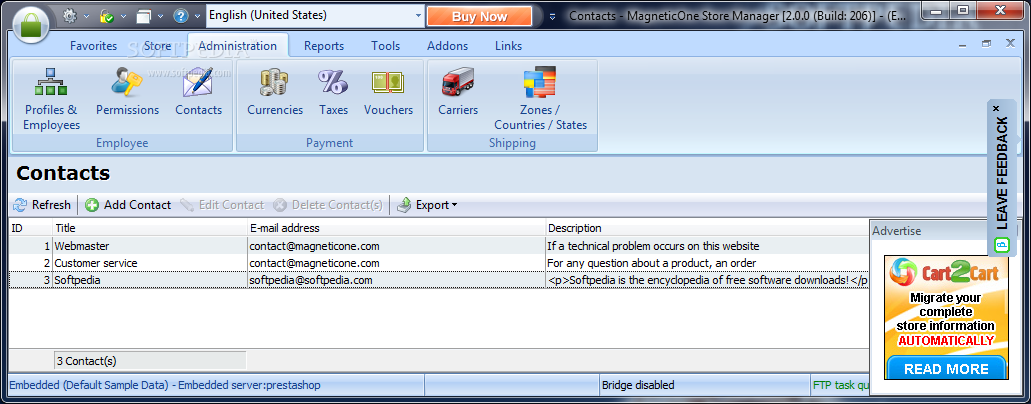Viewport: 1031px width, 404px height.
Task: Open the window layout icon in title bar
Action: [144, 15]
